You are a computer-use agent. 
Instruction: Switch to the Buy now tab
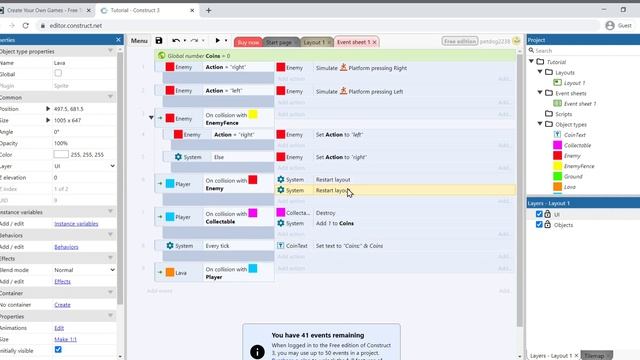(248, 42)
